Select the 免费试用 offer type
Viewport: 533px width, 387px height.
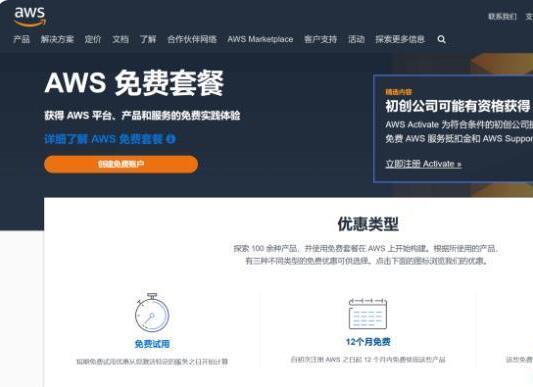152,344
